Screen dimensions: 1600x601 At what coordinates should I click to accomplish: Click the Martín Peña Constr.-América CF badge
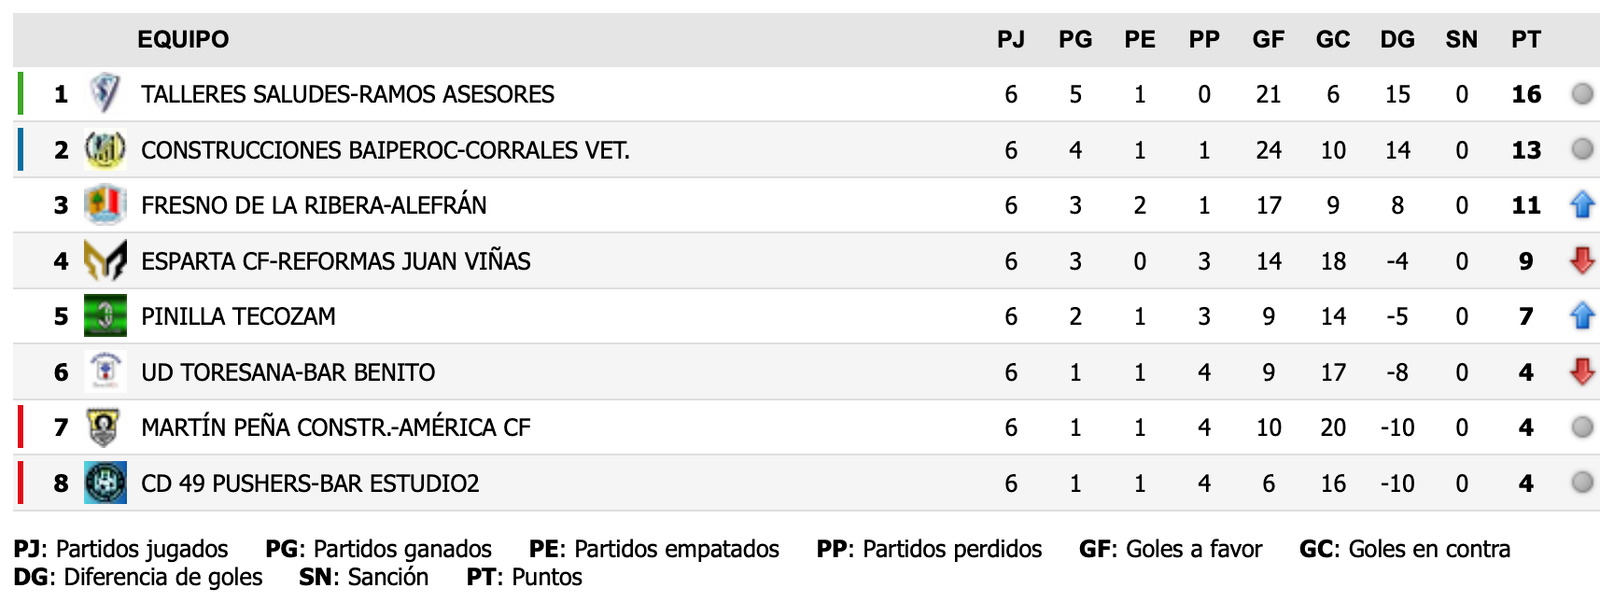pyautogui.click(x=105, y=427)
